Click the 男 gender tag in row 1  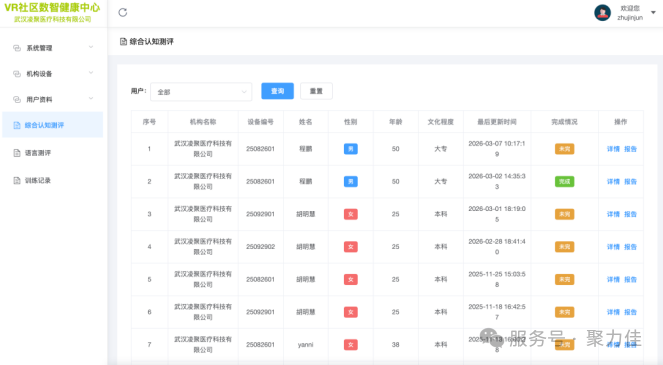point(351,149)
